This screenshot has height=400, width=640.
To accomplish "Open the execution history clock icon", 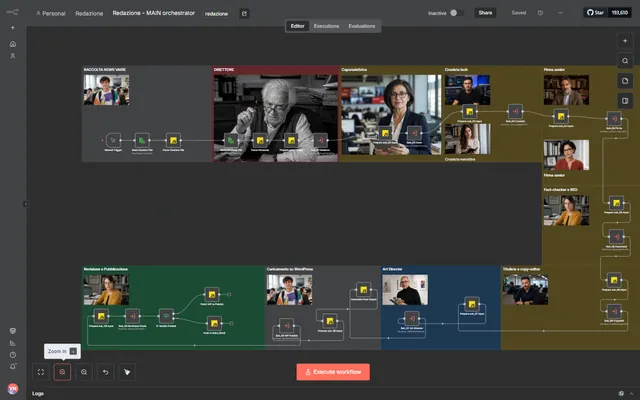I will pyautogui.click(x=540, y=13).
